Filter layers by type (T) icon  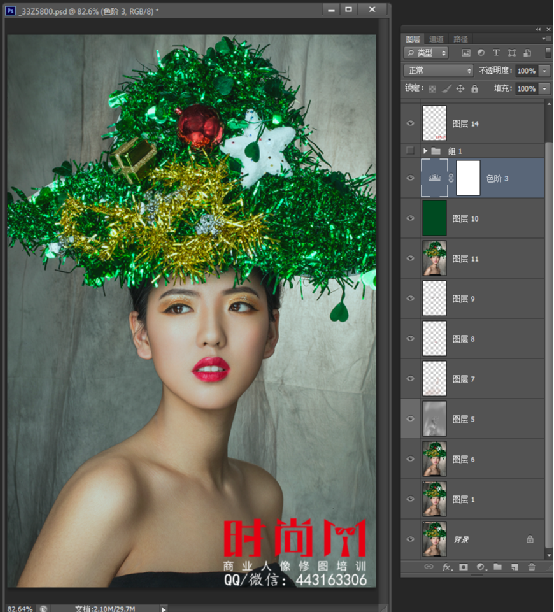(x=496, y=53)
